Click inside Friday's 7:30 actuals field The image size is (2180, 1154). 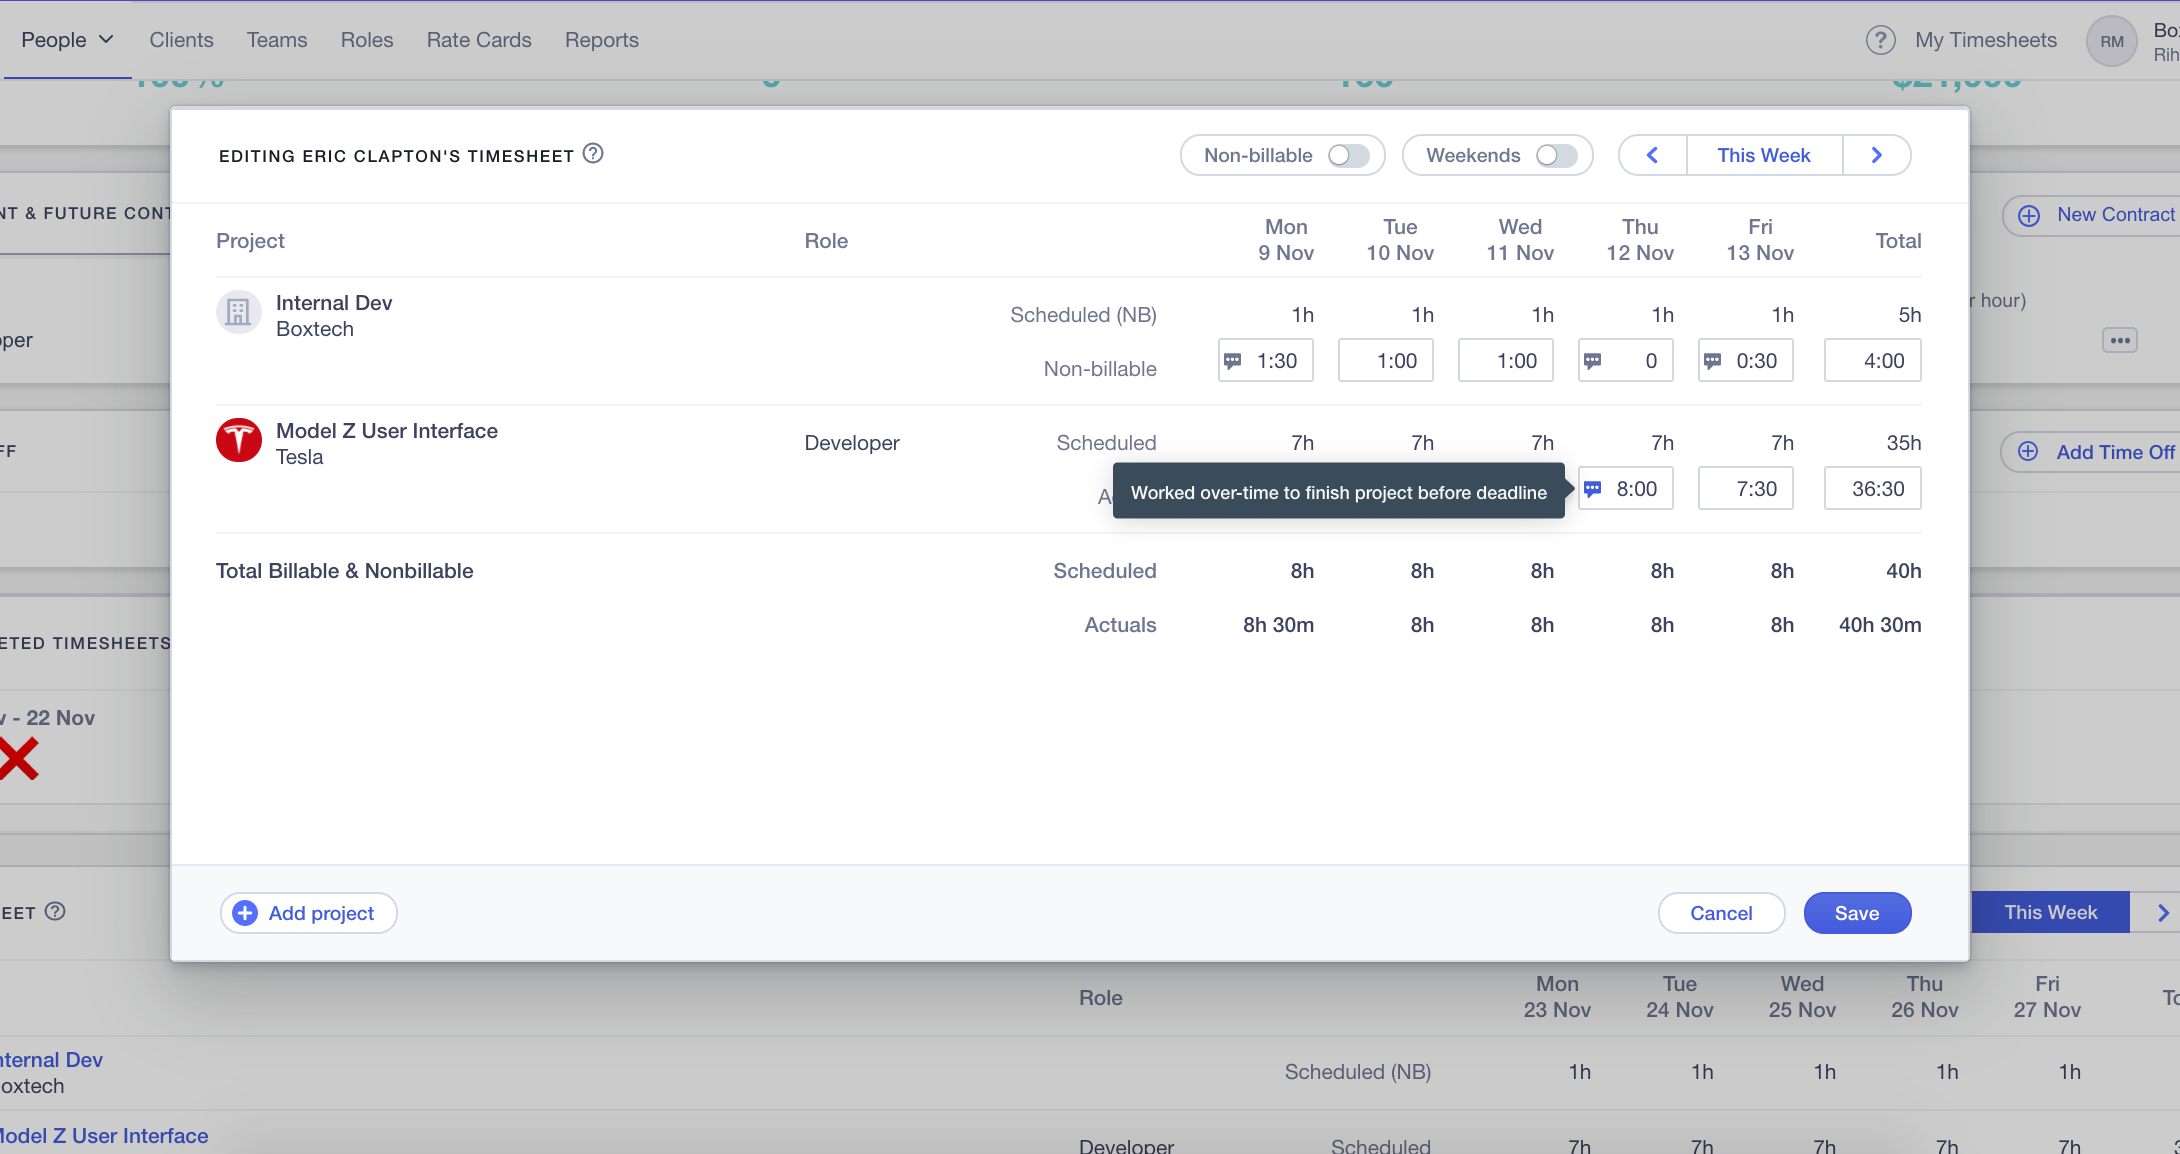point(1745,488)
